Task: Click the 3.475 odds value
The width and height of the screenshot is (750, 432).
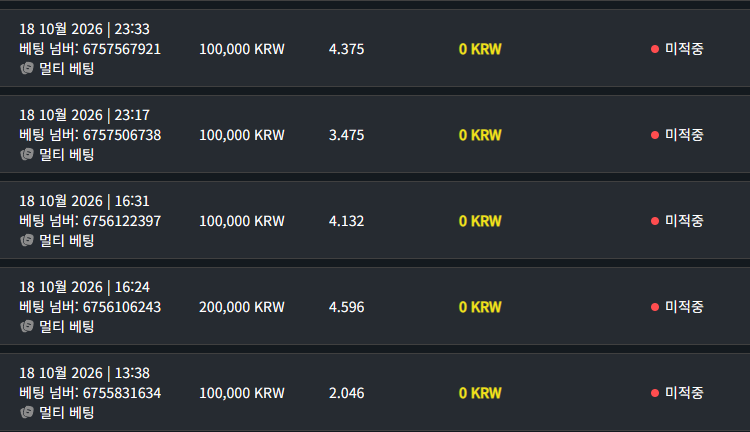Action: (x=346, y=135)
